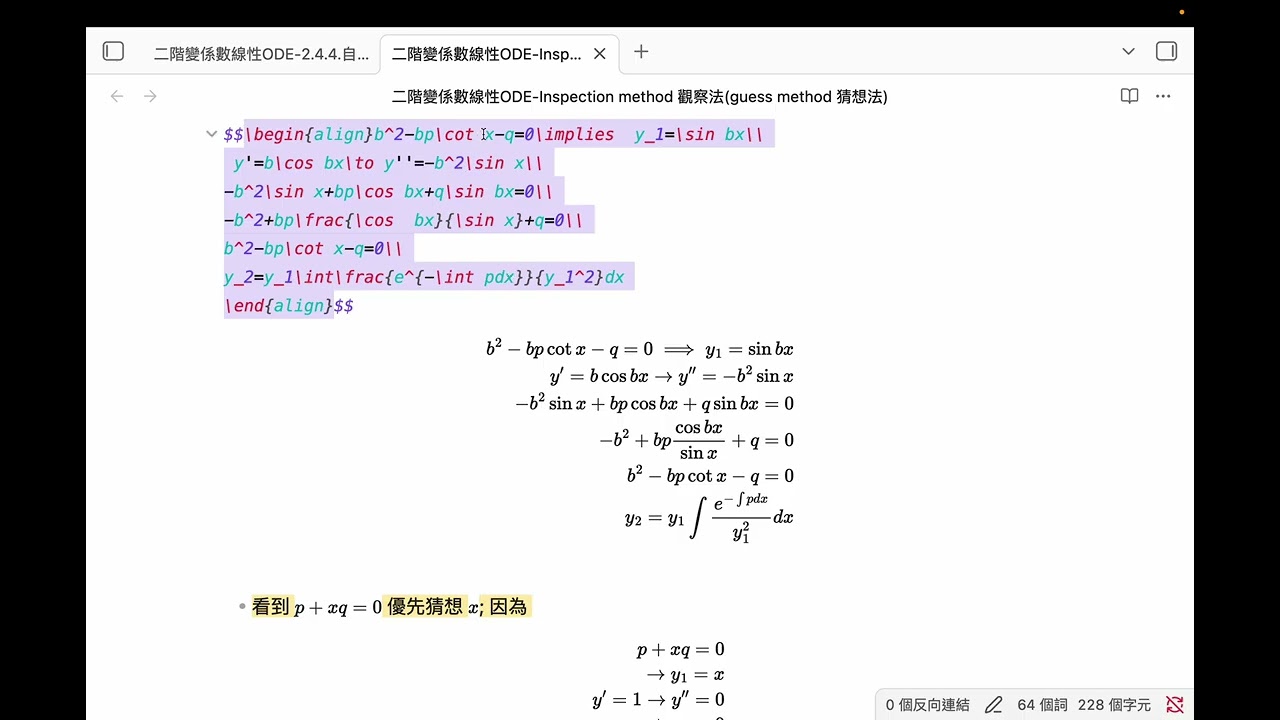Click source line y_2=y_1\int\frac
1280x720 pixels.
[x=424, y=277]
